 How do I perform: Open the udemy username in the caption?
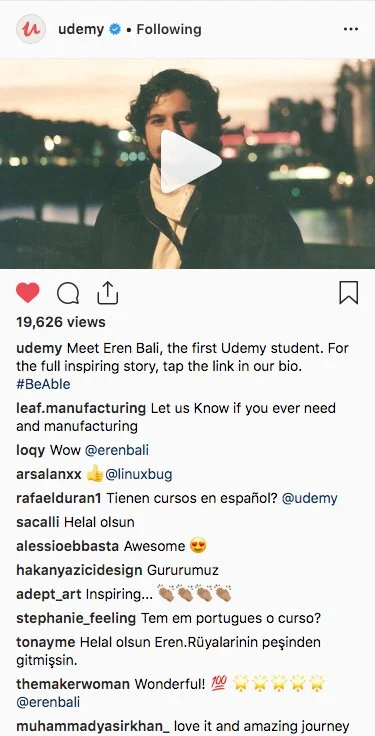click(39, 349)
